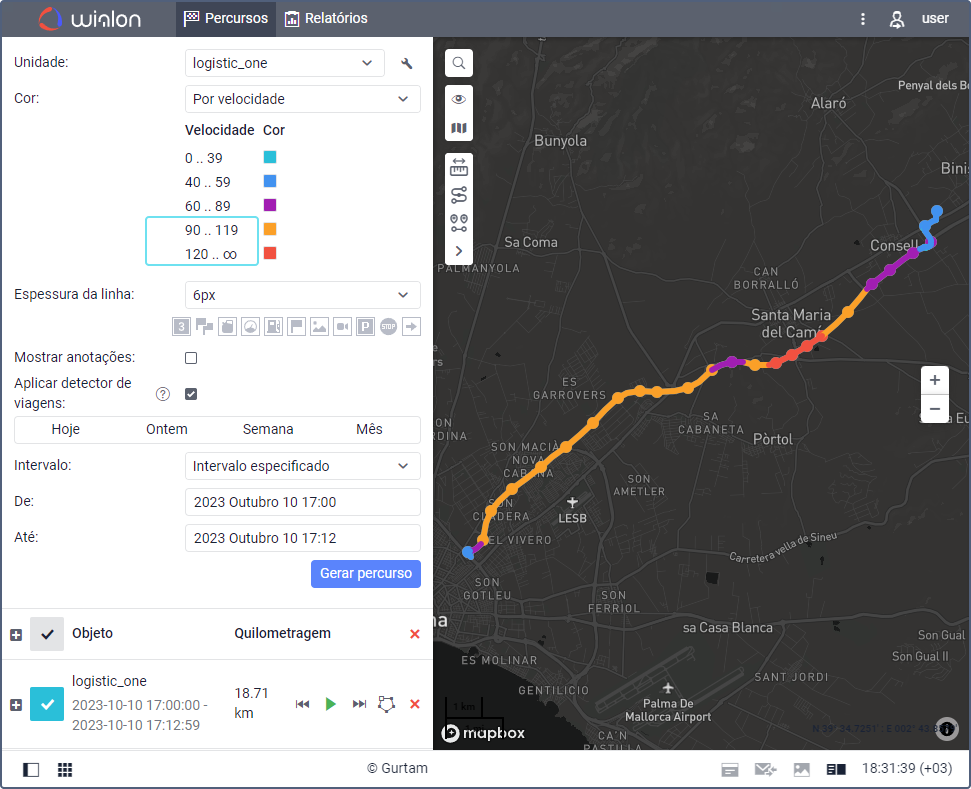Open the routing tool on map
Viewport: 971px width, 789px height.
tap(459, 195)
